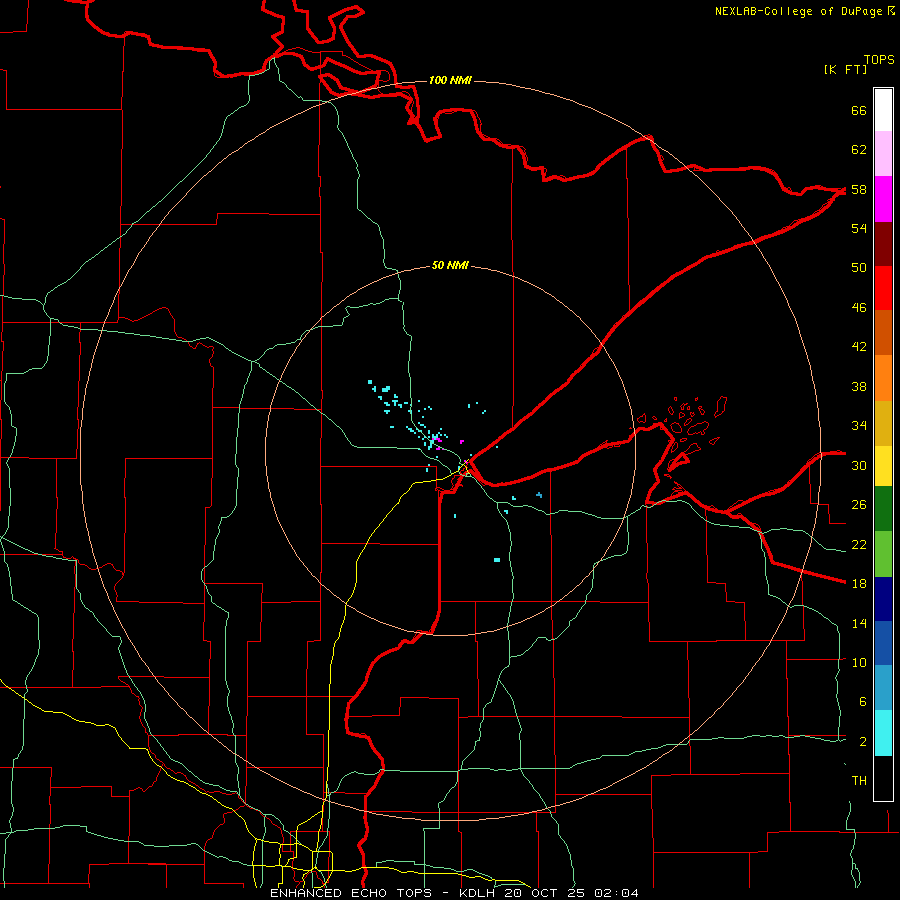Select the navy blue legend swatch
This screenshot has height=900, width=900.
pyautogui.click(x=883, y=599)
